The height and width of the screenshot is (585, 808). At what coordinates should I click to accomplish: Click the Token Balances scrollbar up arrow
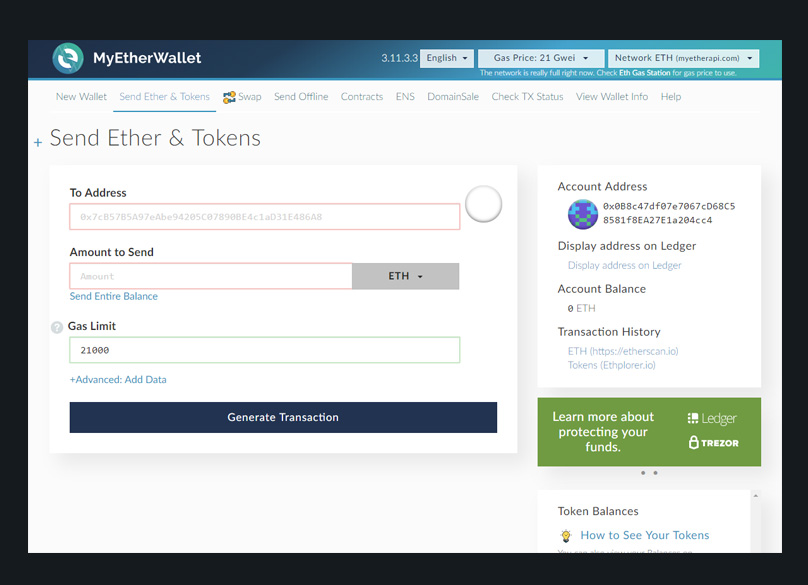(x=755, y=496)
